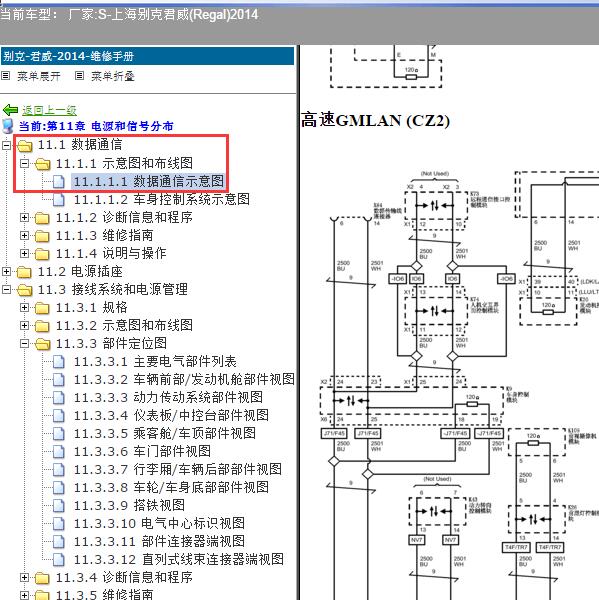This screenshot has width=599, height=600.
Task: Open 11.3.3.4 仪表板/中控台部件视图
Action: pyautogui.click(x=171, y=415)
